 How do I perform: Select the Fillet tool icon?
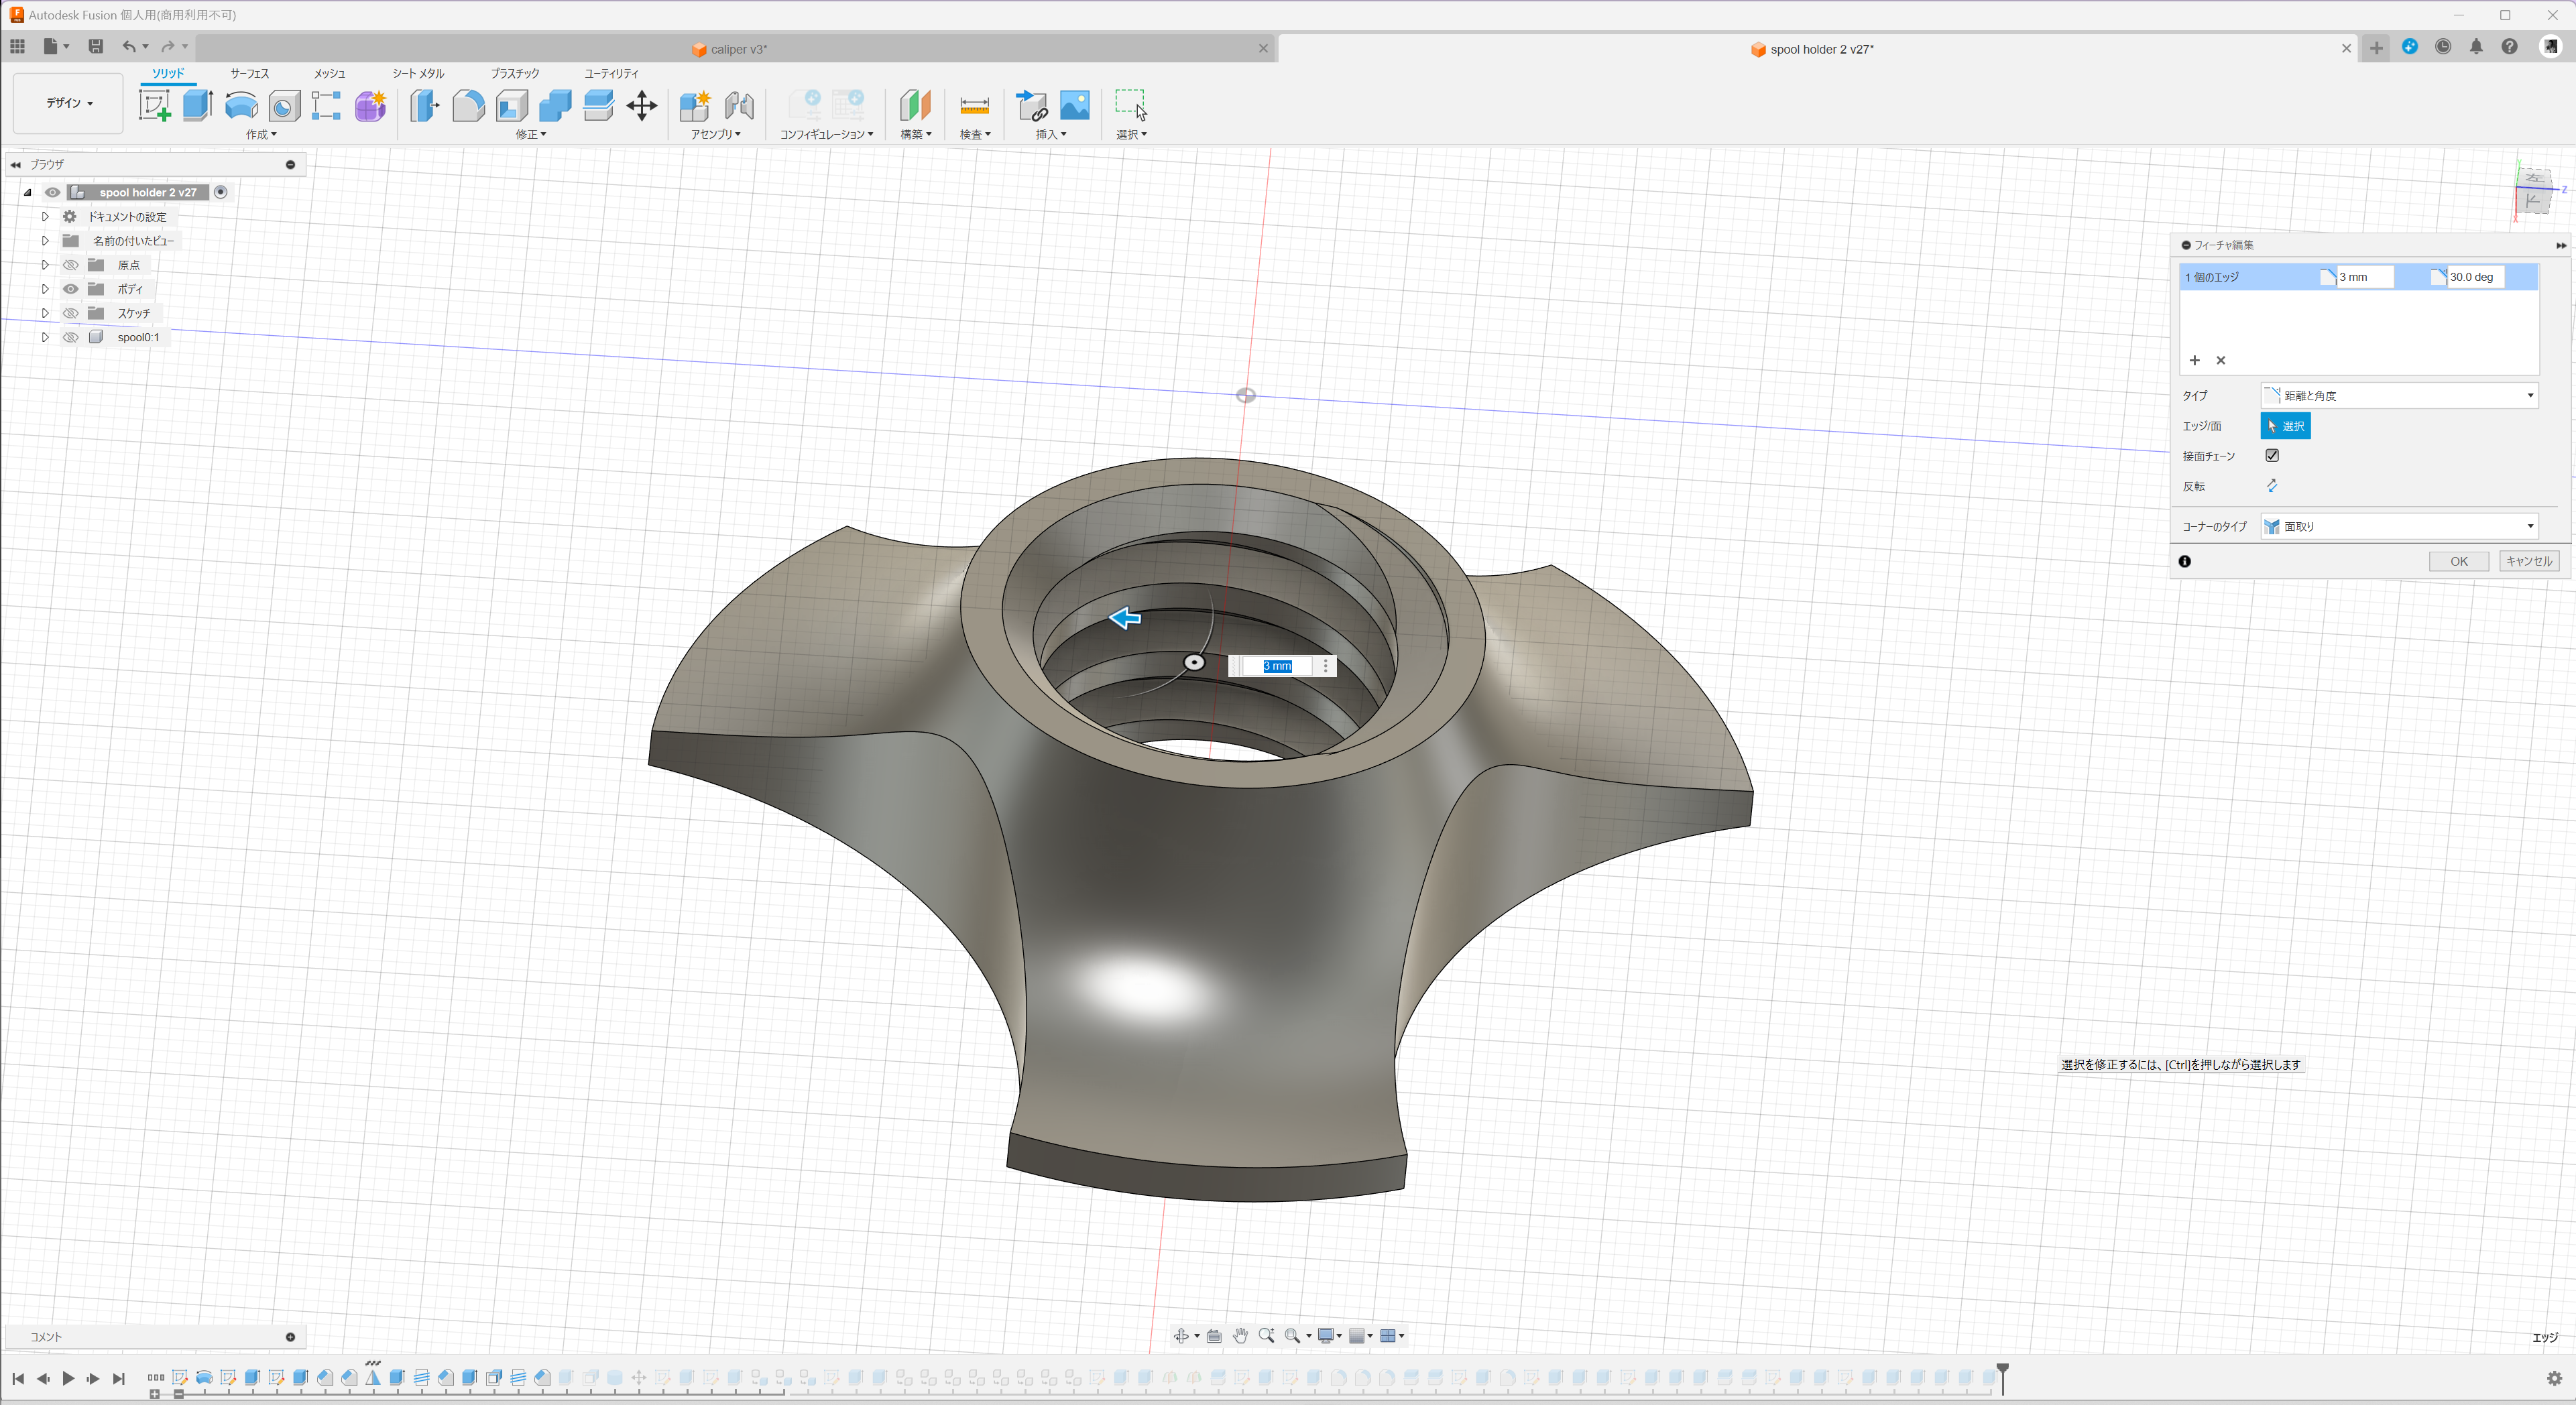pyautogui.click(x=467, y=105)
